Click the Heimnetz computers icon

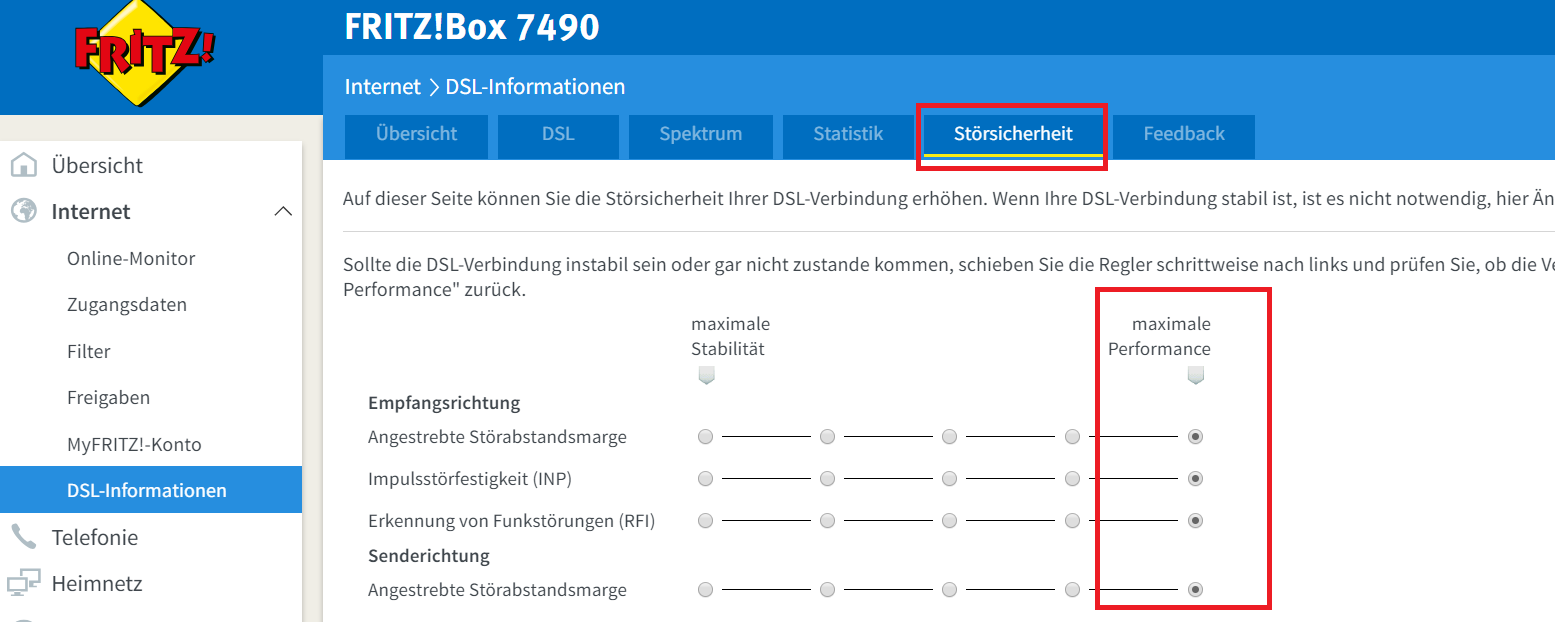(23, 583)
